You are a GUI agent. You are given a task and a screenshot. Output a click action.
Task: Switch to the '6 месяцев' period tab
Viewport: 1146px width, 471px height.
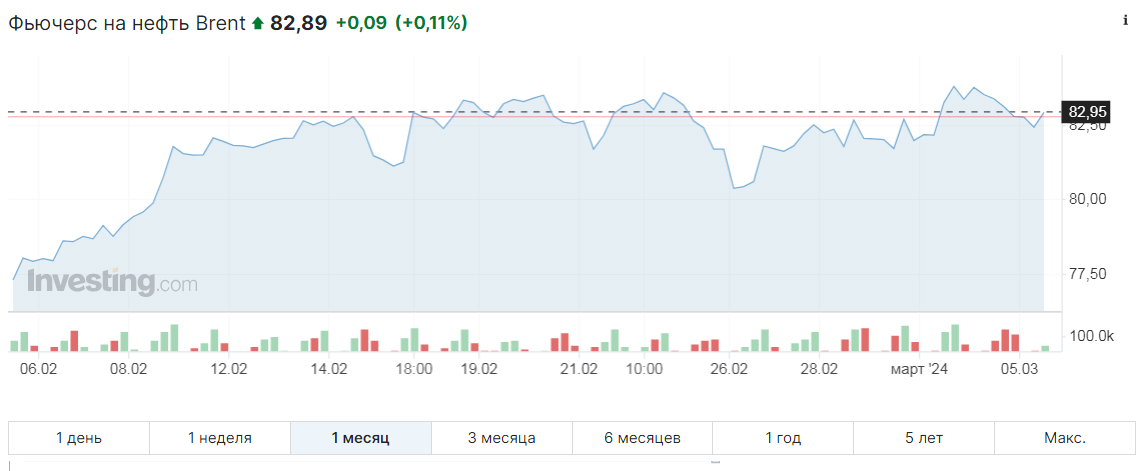[643, 438]
